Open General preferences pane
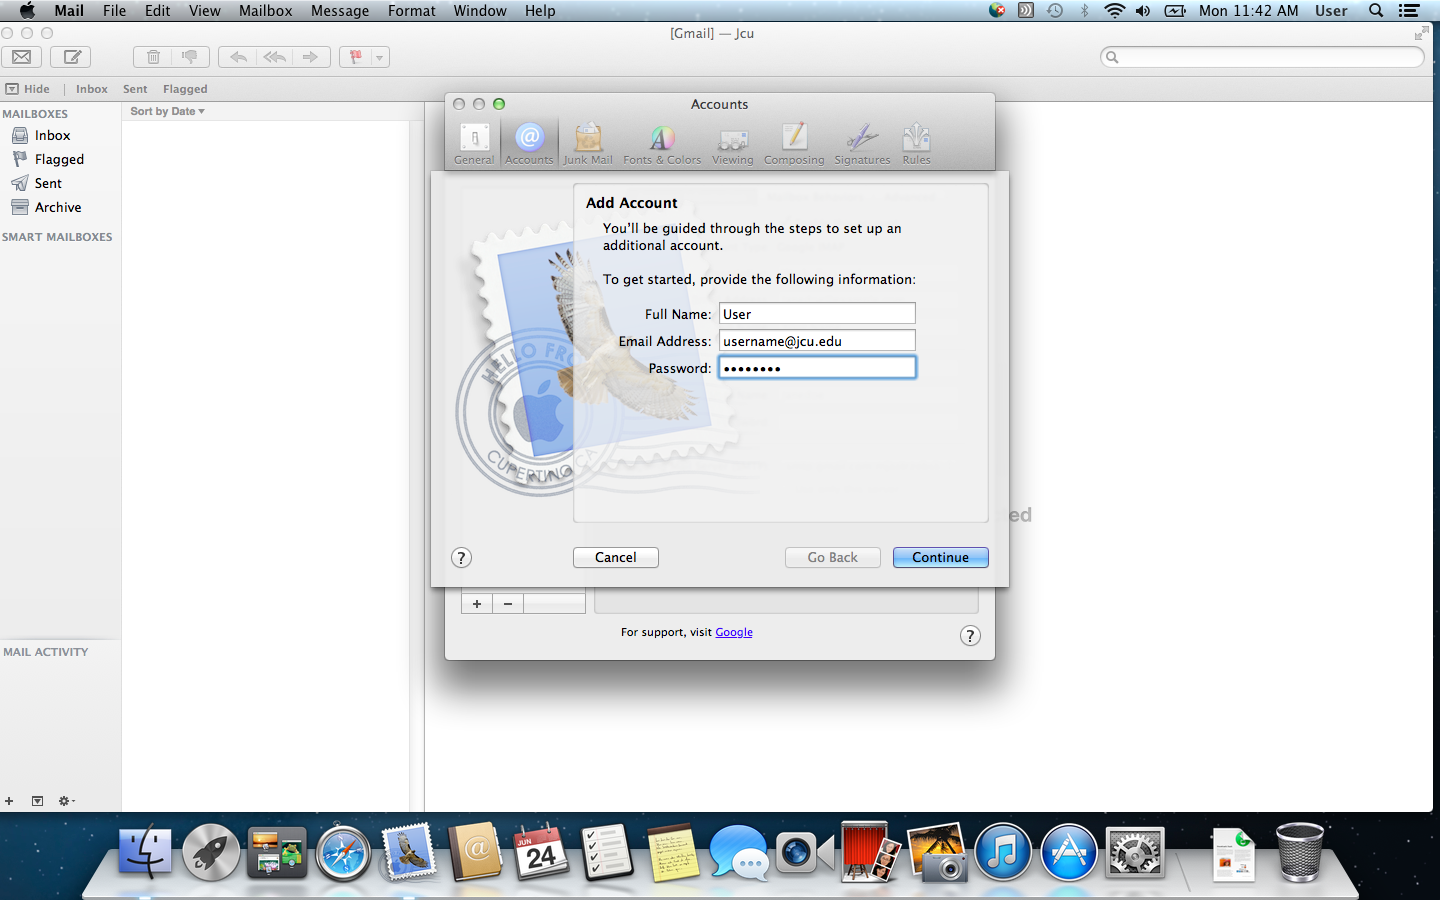This screenshot has width=1440, height=900. click(x=474, y=144)
